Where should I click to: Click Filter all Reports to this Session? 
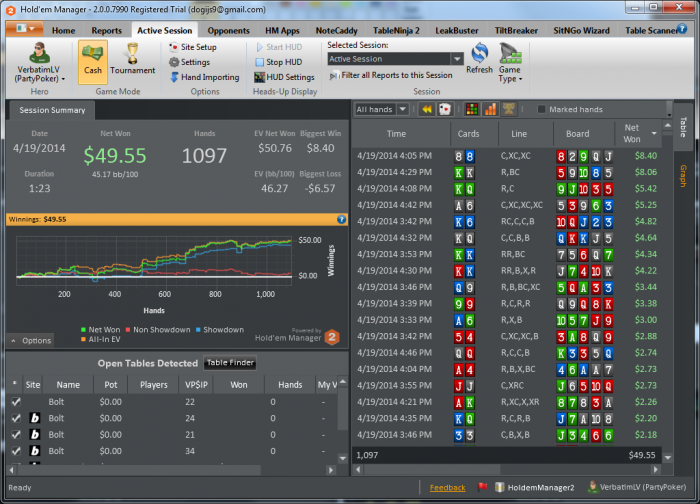coord(391,75)
